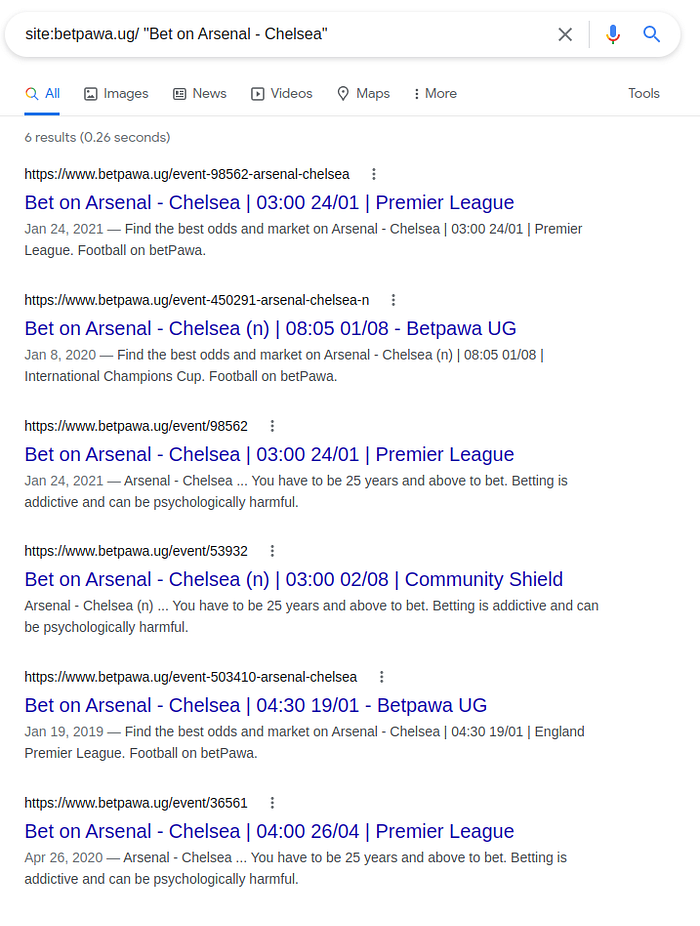Screen dimensions: 700x926
Task: Expand the More search filters menu
Action: pyautogui.click(x=435, y=93)
